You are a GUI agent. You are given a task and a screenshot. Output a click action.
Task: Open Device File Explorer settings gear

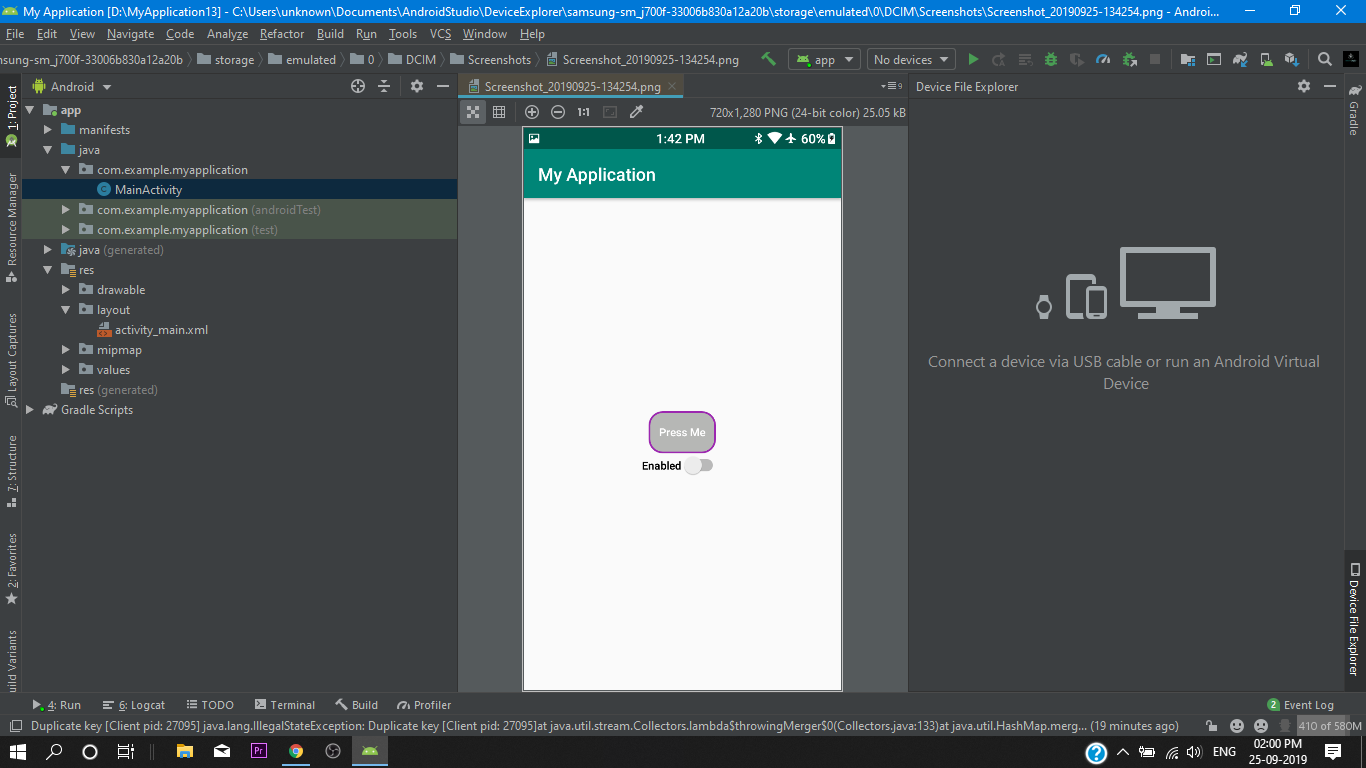pyautogui.click(x=1304, y=87)
